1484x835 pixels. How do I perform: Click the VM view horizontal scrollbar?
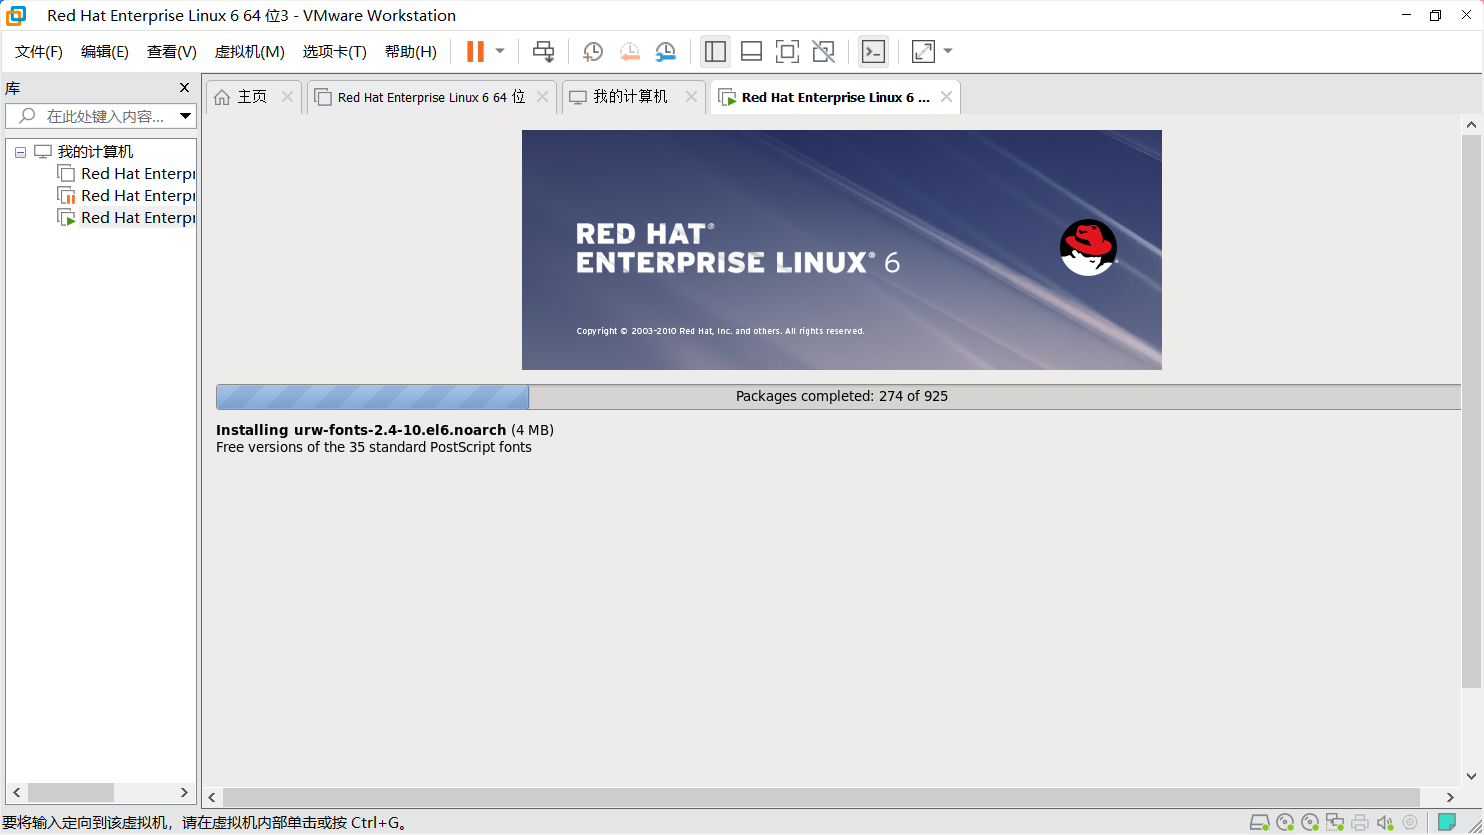click(x=821, y=797)
